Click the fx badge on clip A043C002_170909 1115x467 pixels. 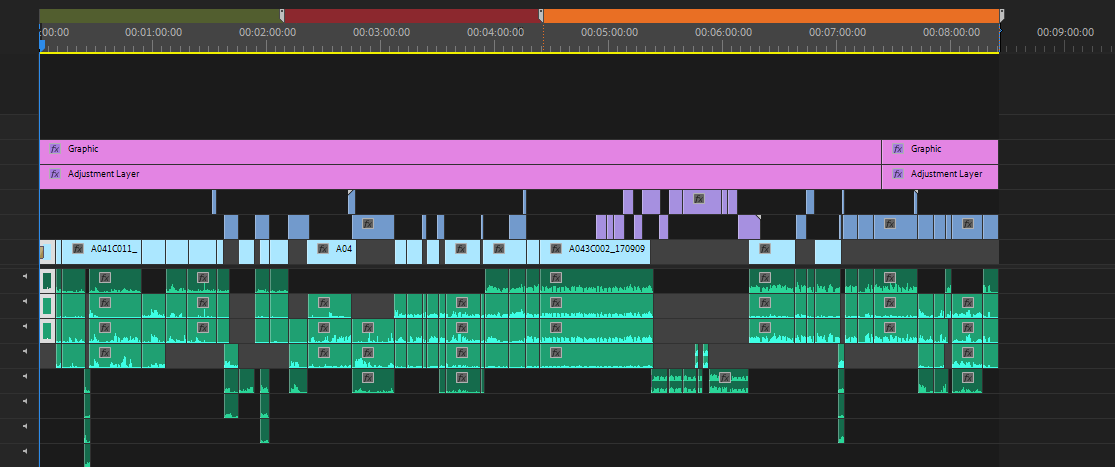555,248
